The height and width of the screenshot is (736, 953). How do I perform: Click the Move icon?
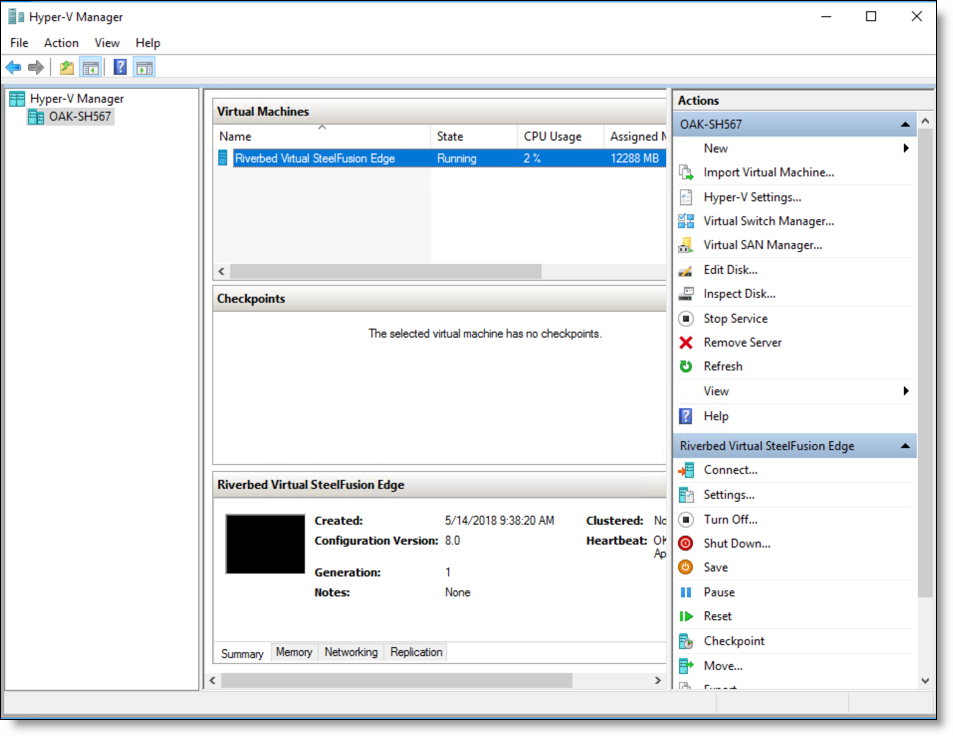coord(686,666)
